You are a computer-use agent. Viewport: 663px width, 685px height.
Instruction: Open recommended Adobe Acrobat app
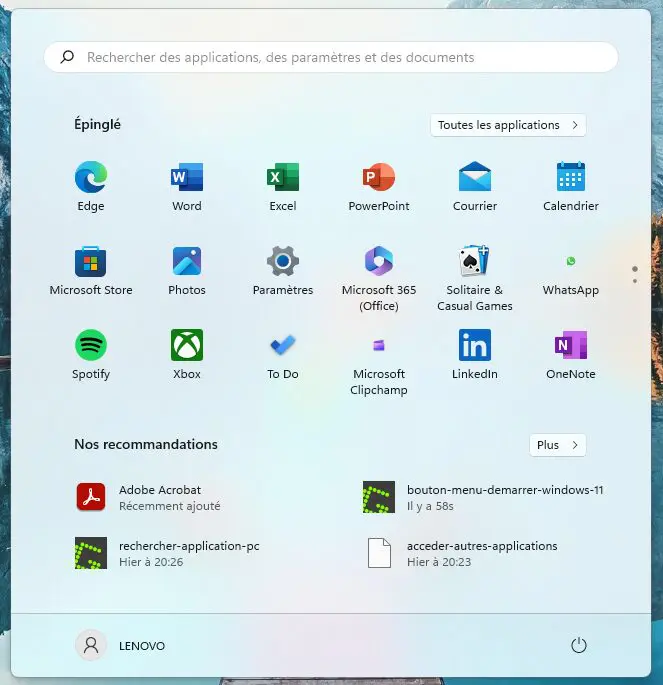coord(148,497)
